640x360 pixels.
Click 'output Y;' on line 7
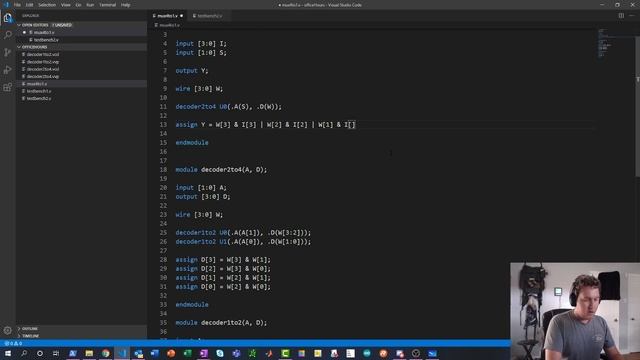click(x=192, y=71)
